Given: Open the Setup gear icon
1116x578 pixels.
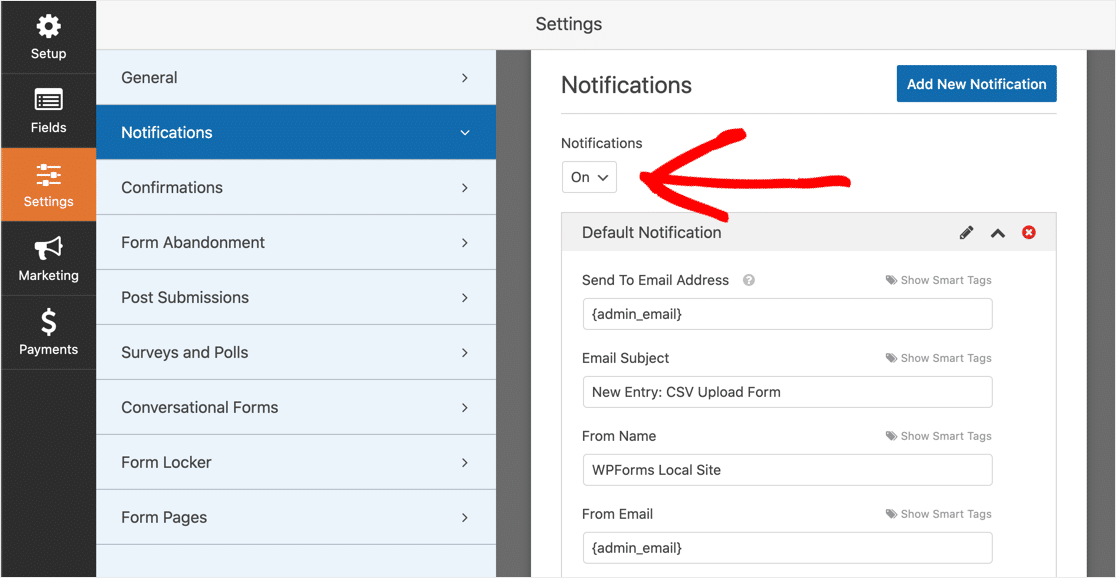Looking at the screenshot, I should tap(48, 28).
